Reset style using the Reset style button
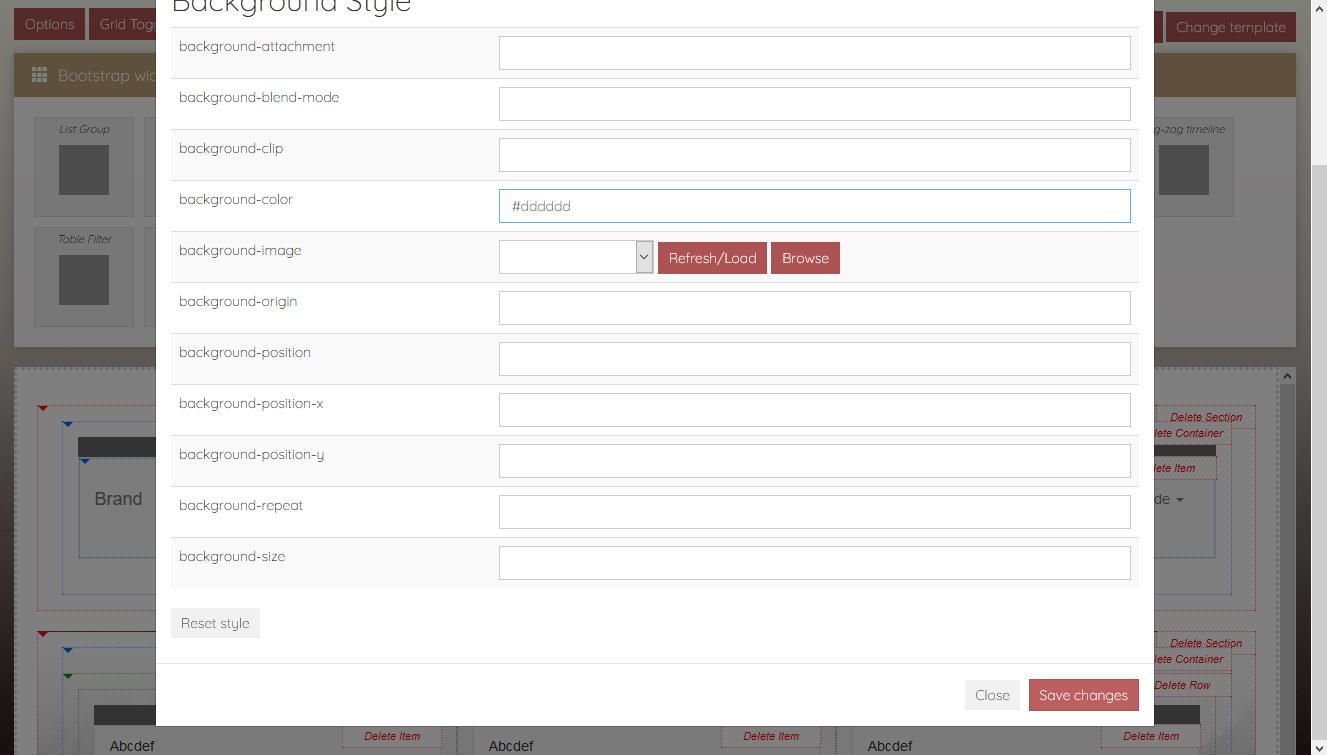The image size is (1327, 755). (215, 623)
